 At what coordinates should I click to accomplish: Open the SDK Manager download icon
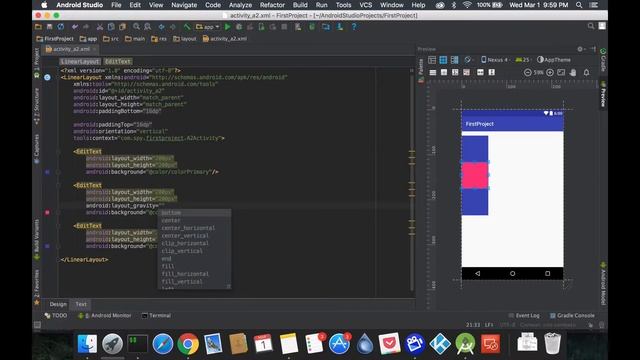coord(340,27)
